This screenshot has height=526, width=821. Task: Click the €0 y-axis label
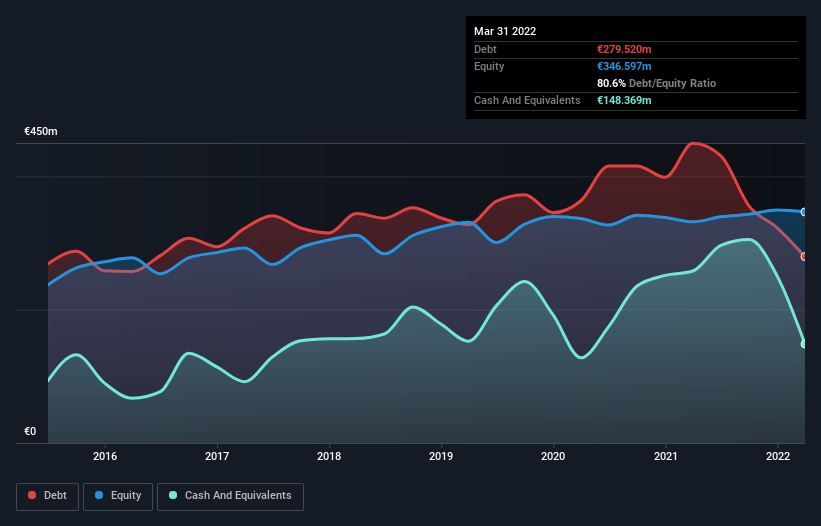click(30, 431)
